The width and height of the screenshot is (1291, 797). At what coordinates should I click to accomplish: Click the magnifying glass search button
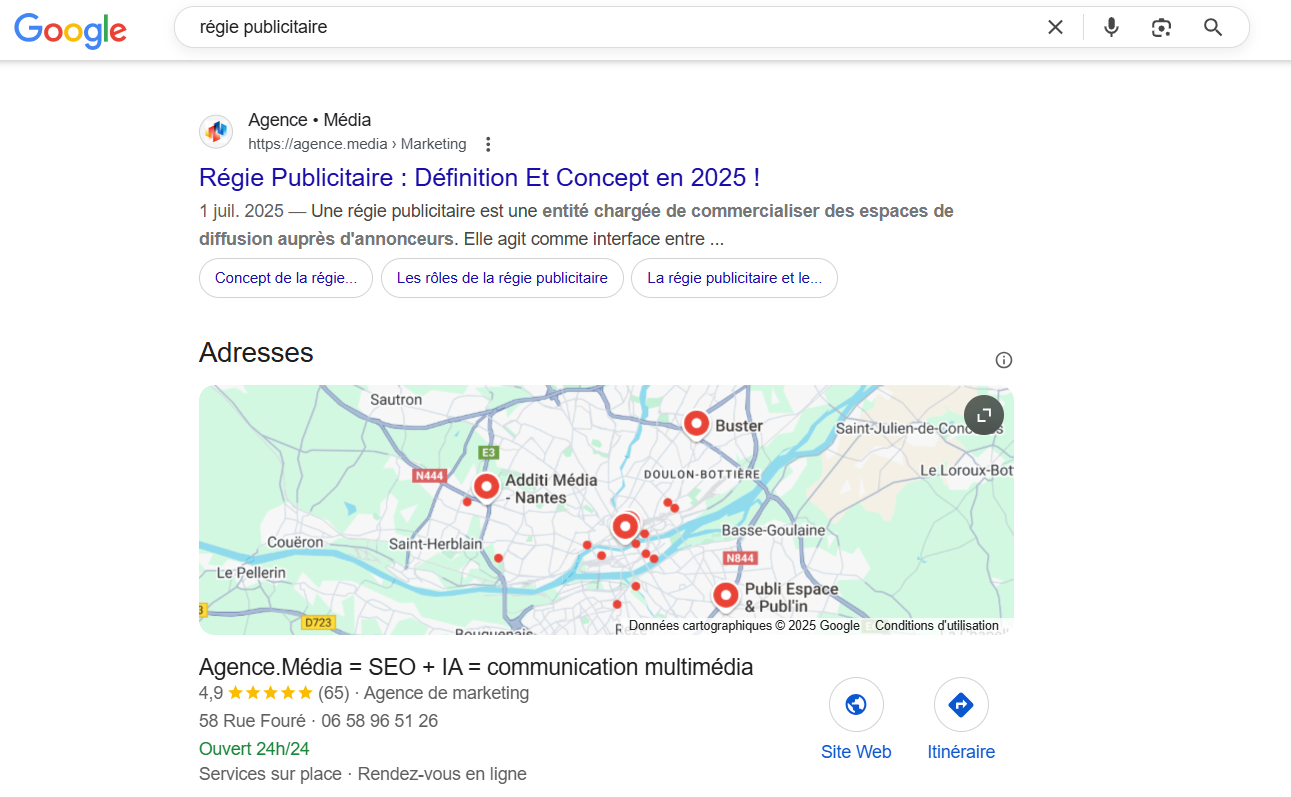click(x=1213, y=27)
